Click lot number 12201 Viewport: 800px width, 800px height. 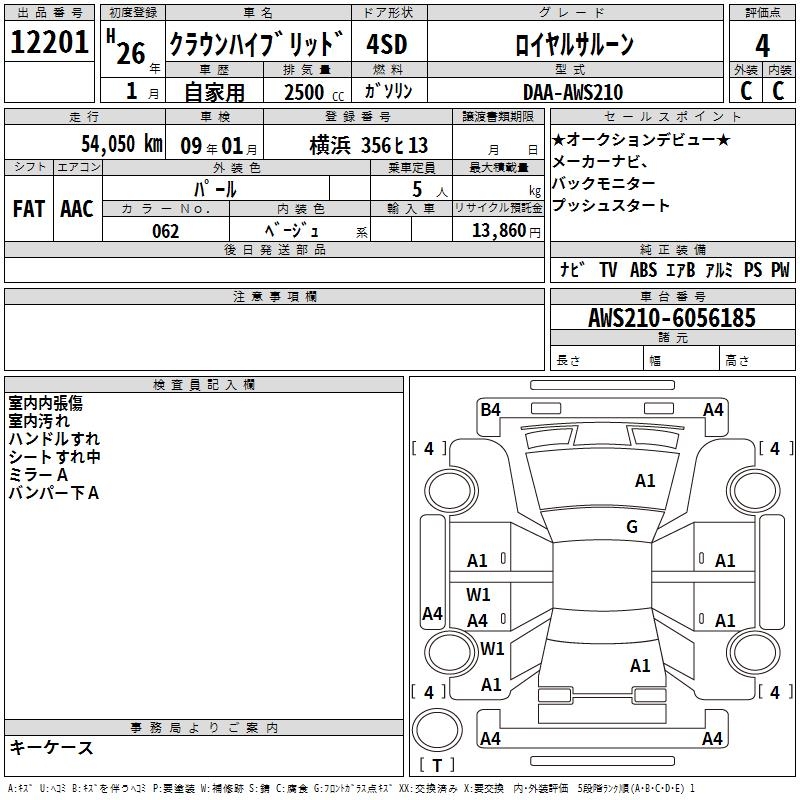(x=49, y=43)
